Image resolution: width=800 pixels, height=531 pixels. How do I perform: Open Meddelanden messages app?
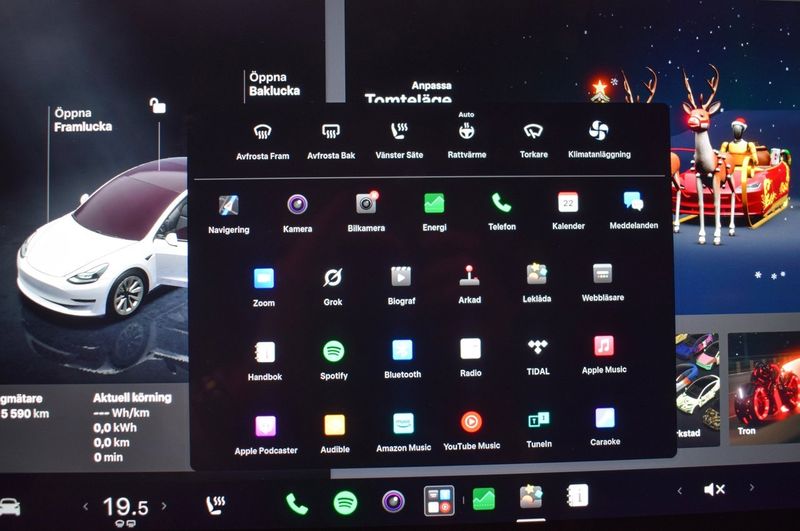pos(634,210)
